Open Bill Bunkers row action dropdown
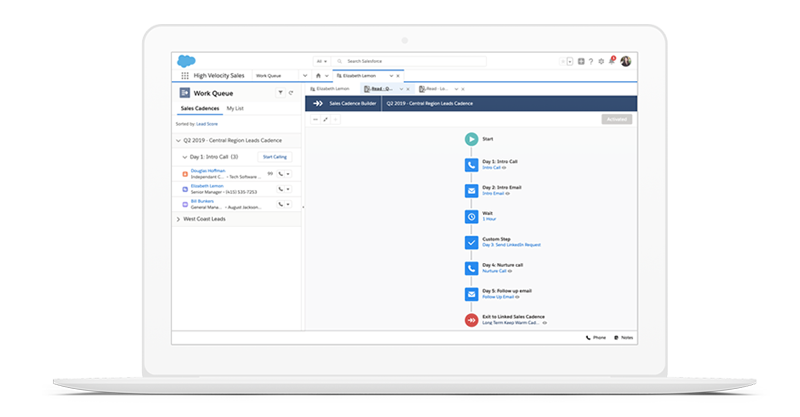The width and height of the screenshot is (800, 417). click(288, 204)
